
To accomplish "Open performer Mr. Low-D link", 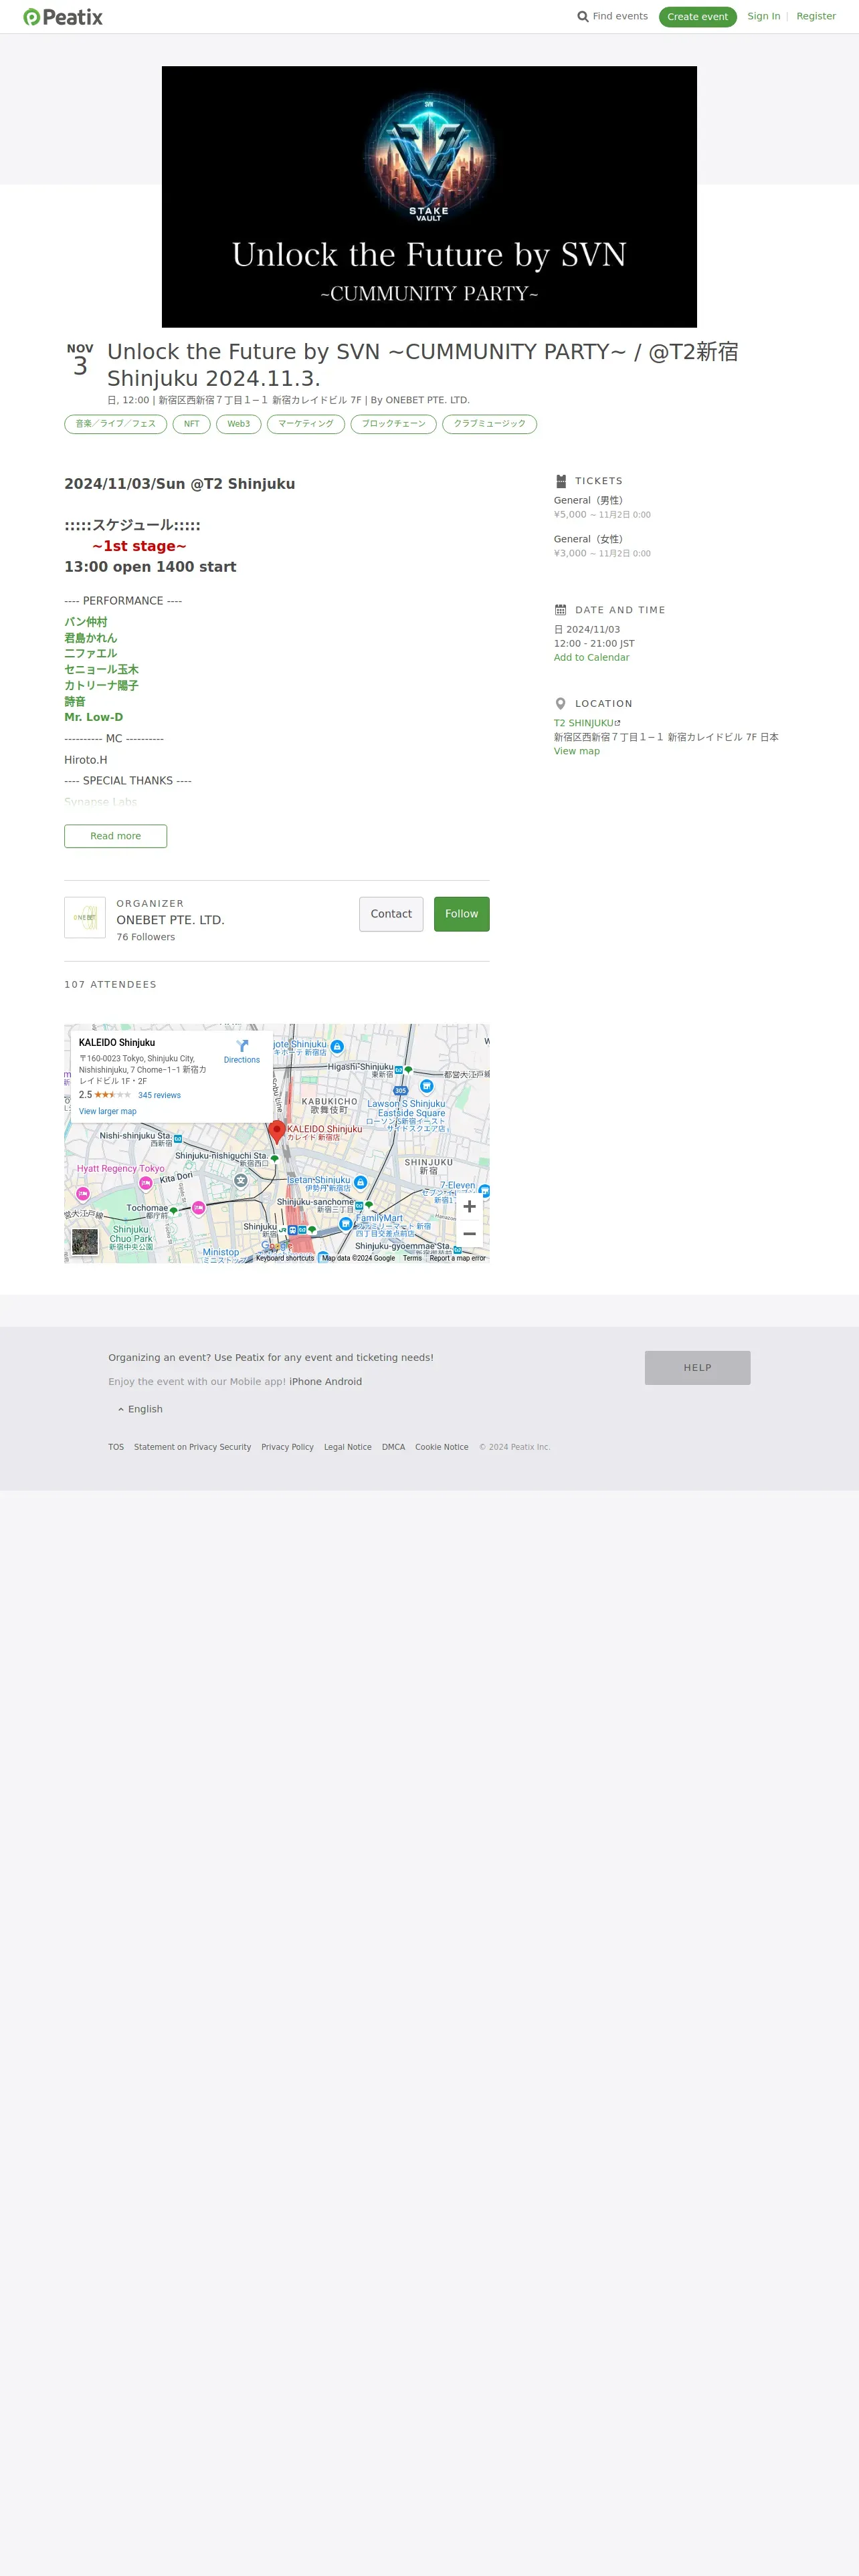I will (94, 718).
